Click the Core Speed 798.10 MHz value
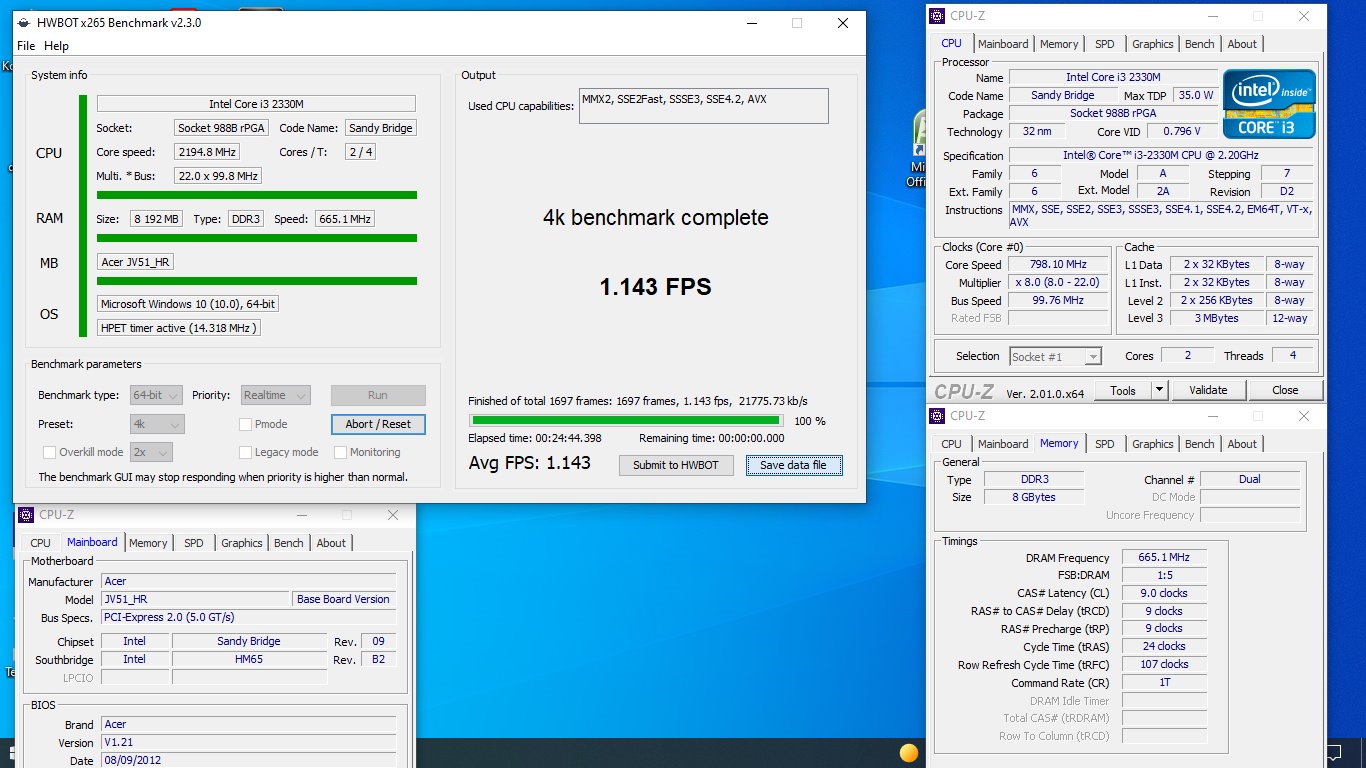The image size is (1366, 768). pos(1058,265)
